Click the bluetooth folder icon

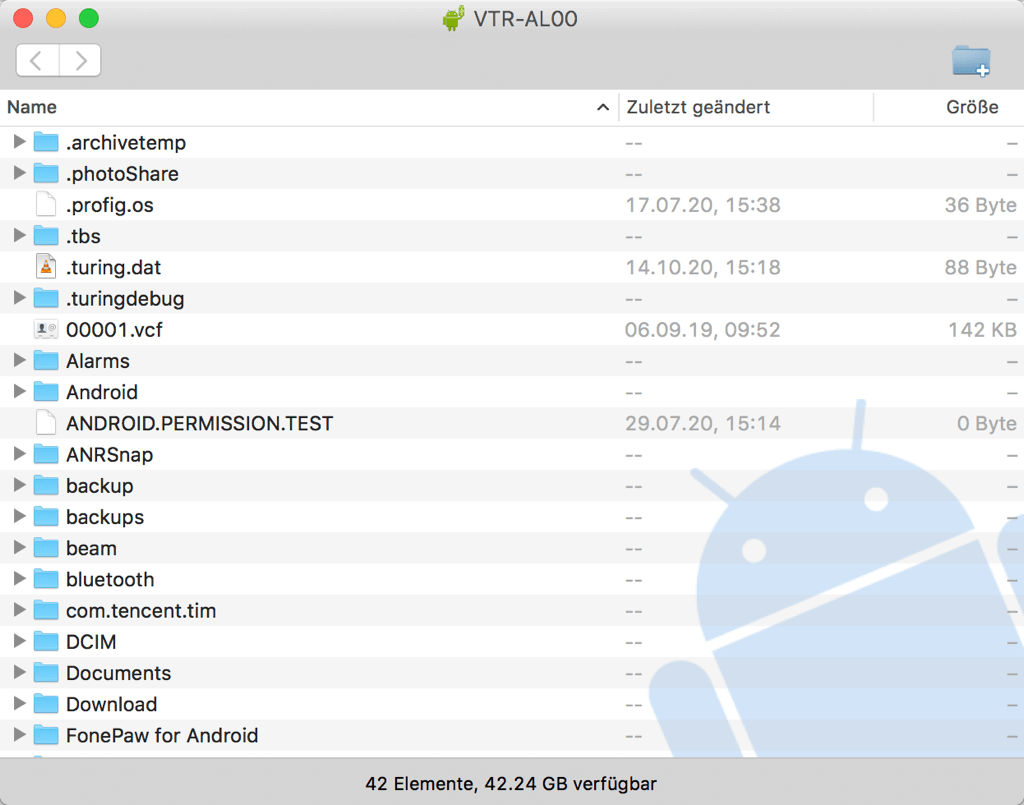pos(46,579)
